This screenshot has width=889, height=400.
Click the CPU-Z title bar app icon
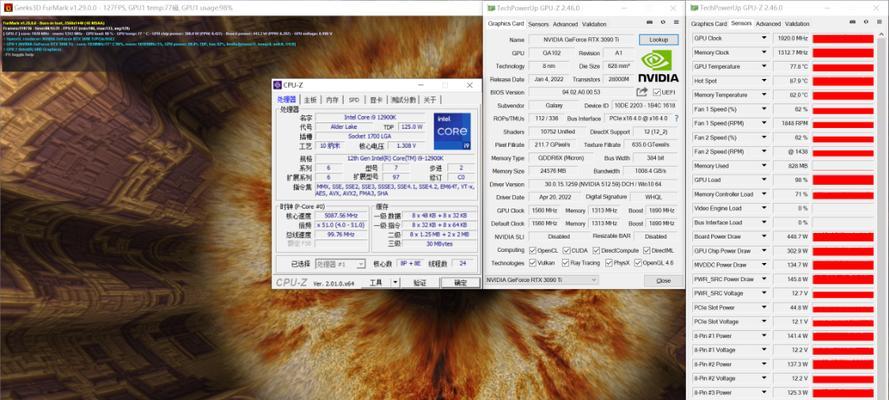[277, 85]
